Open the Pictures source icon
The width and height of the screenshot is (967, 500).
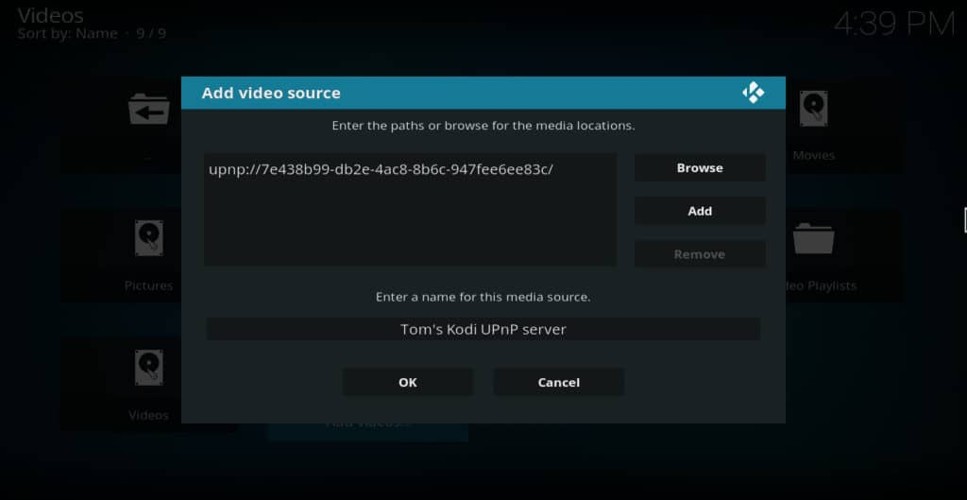tap(149, 238)
